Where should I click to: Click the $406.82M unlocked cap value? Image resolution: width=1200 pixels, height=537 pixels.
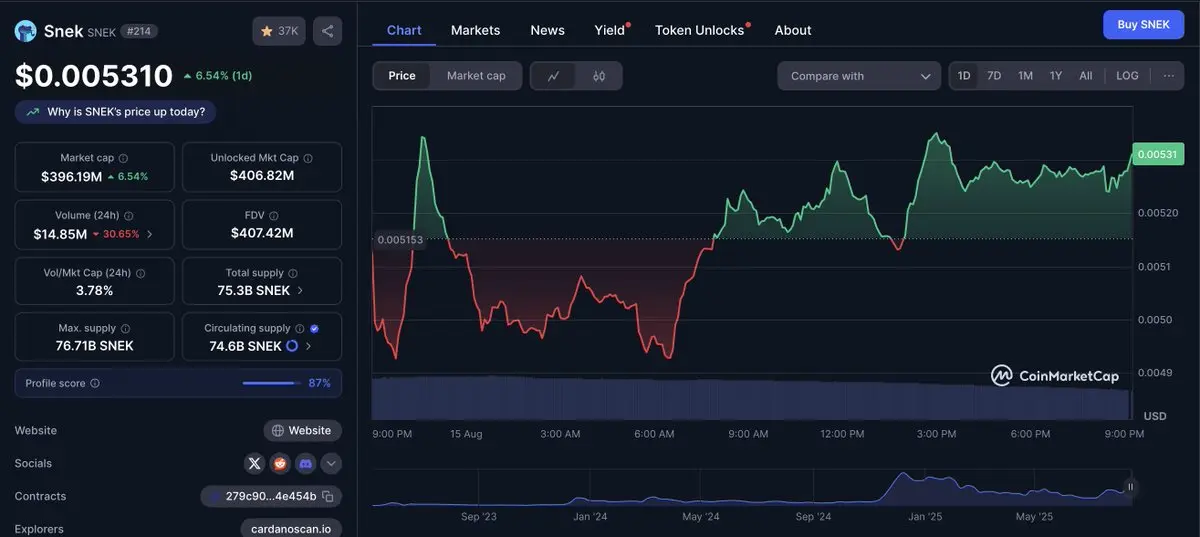[x=262, y=176]
